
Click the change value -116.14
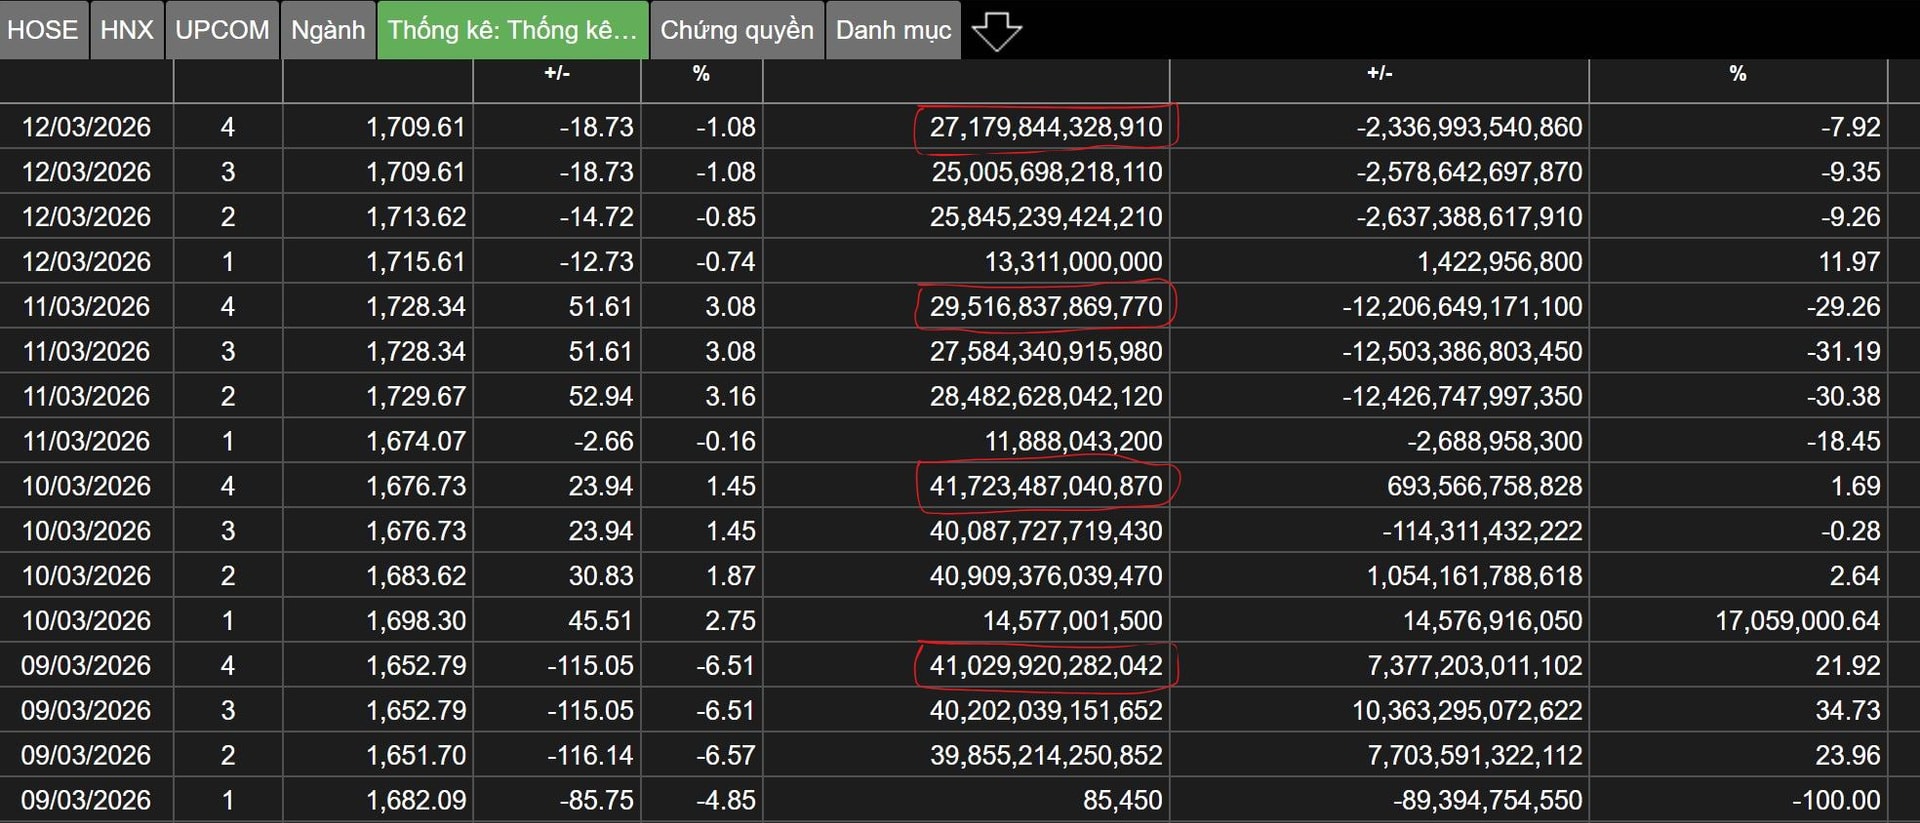pos(590,755)
